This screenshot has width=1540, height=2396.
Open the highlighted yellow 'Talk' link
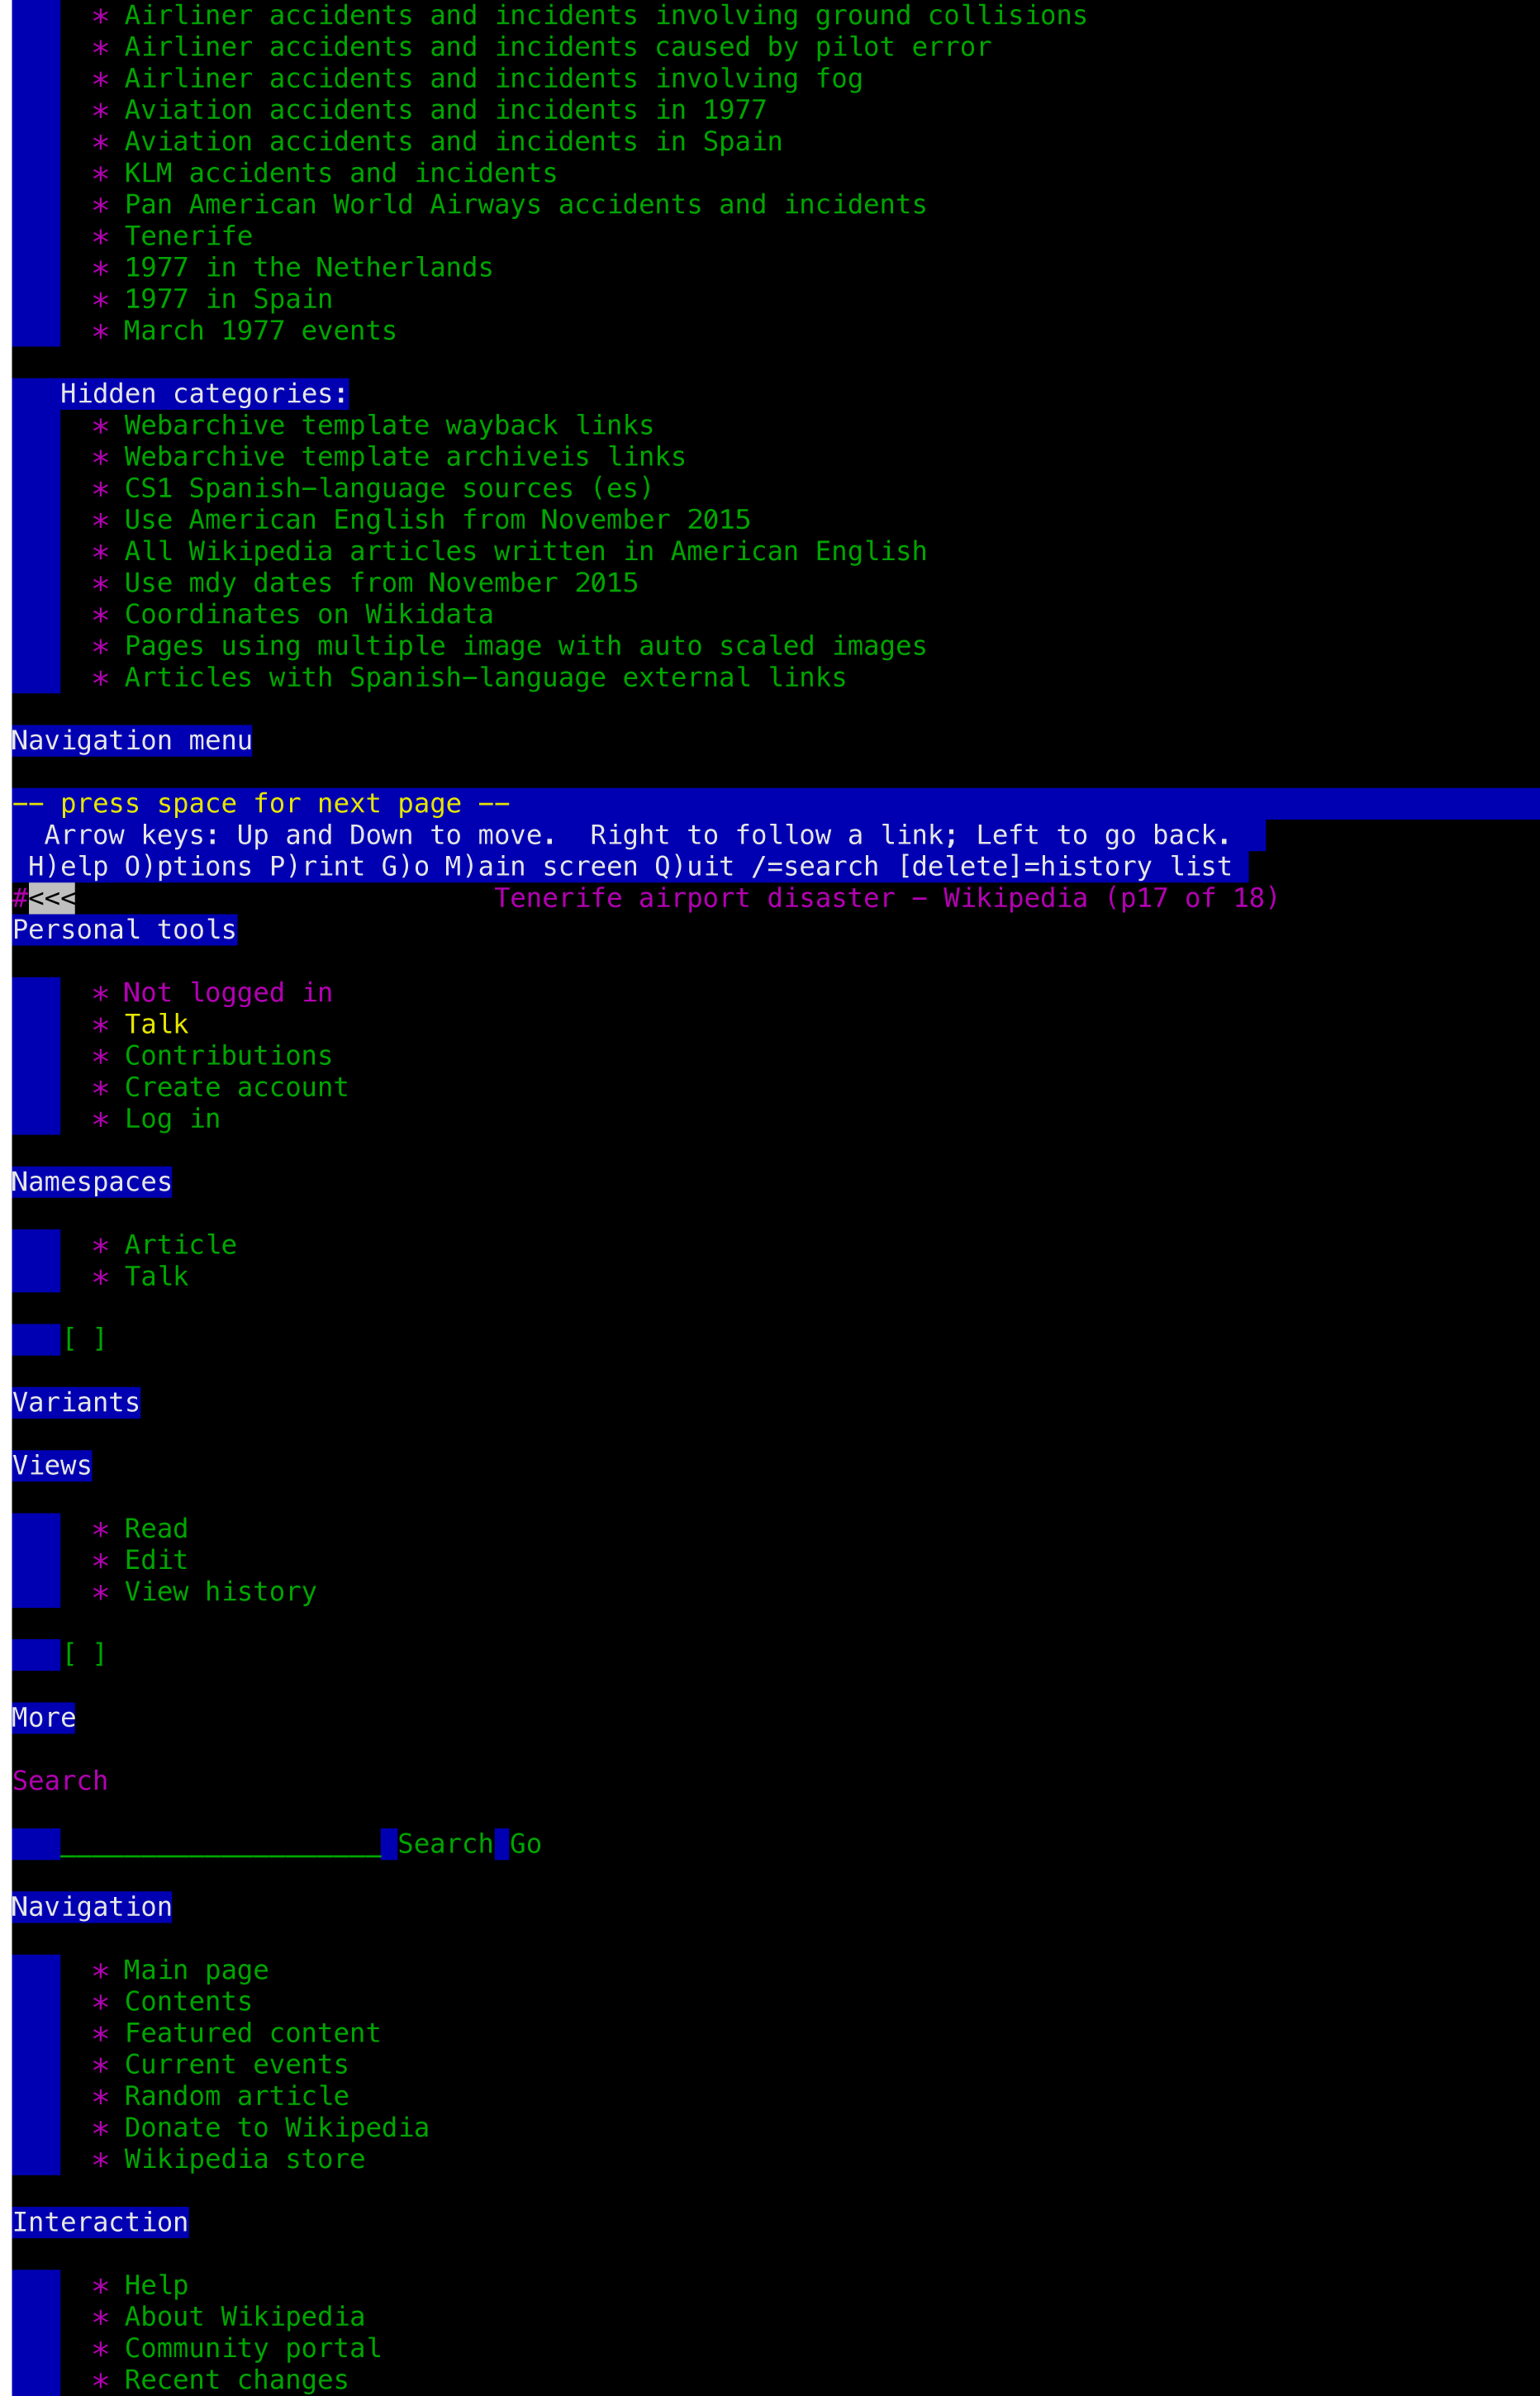[156, 1025]
